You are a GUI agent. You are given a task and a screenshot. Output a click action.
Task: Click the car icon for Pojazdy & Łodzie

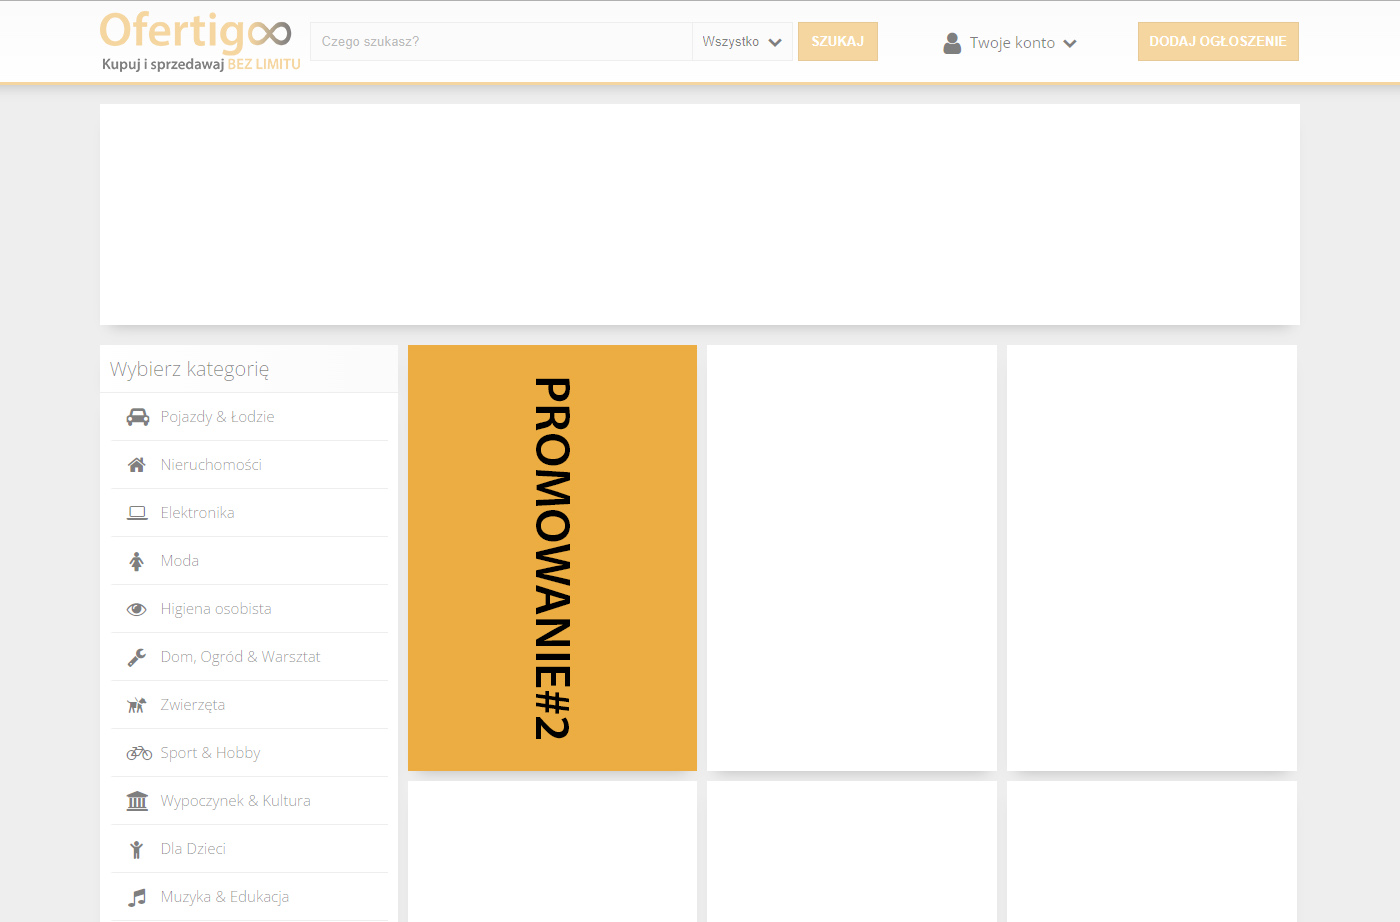[x=137, y=417]
